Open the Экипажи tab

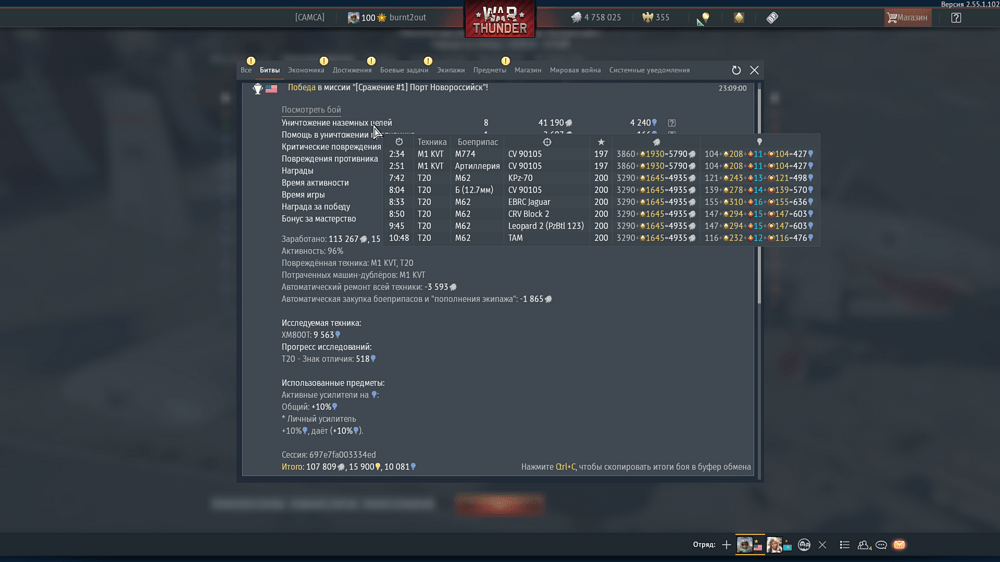451,70
